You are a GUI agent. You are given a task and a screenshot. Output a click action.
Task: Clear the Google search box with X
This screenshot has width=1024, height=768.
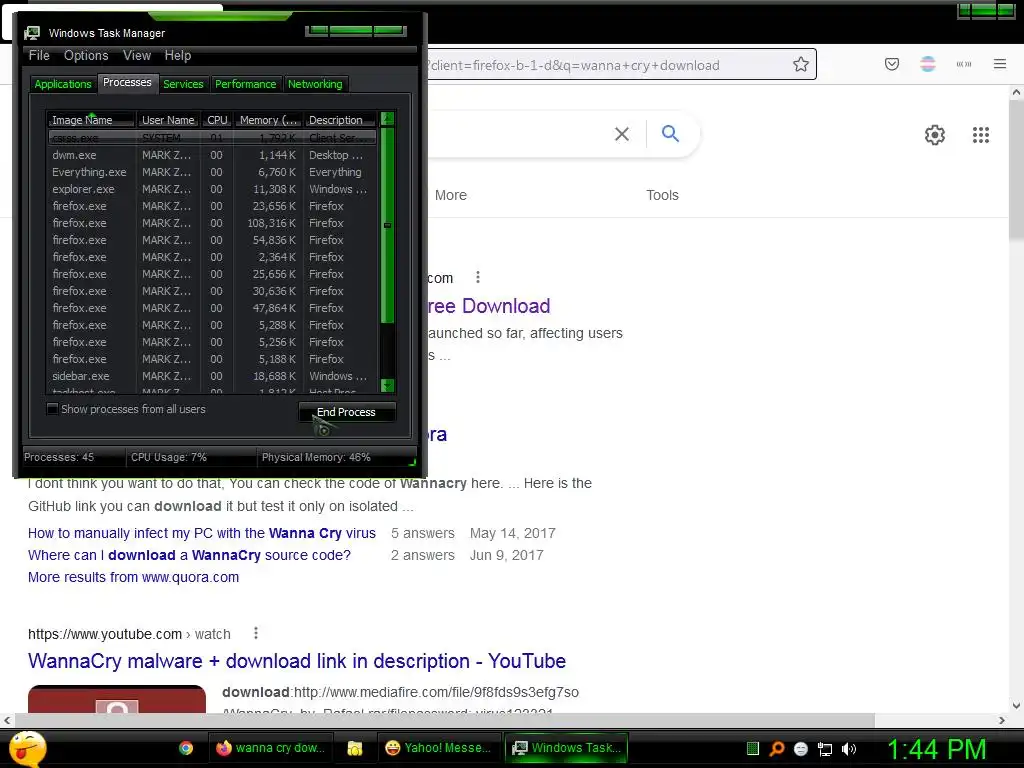tap(622, 134)
